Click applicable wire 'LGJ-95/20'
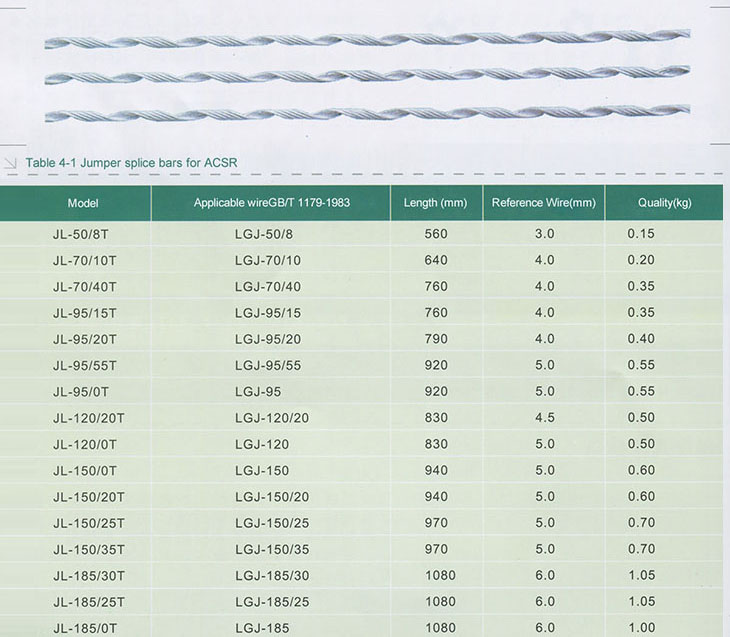 (268, 339)
